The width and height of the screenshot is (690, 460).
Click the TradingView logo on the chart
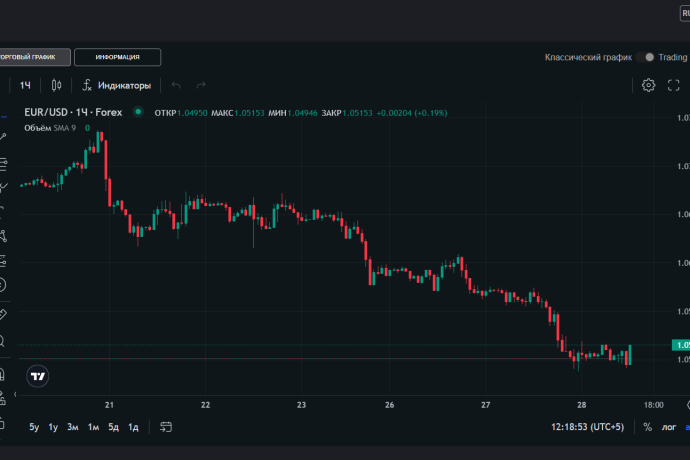coord(37,376)
